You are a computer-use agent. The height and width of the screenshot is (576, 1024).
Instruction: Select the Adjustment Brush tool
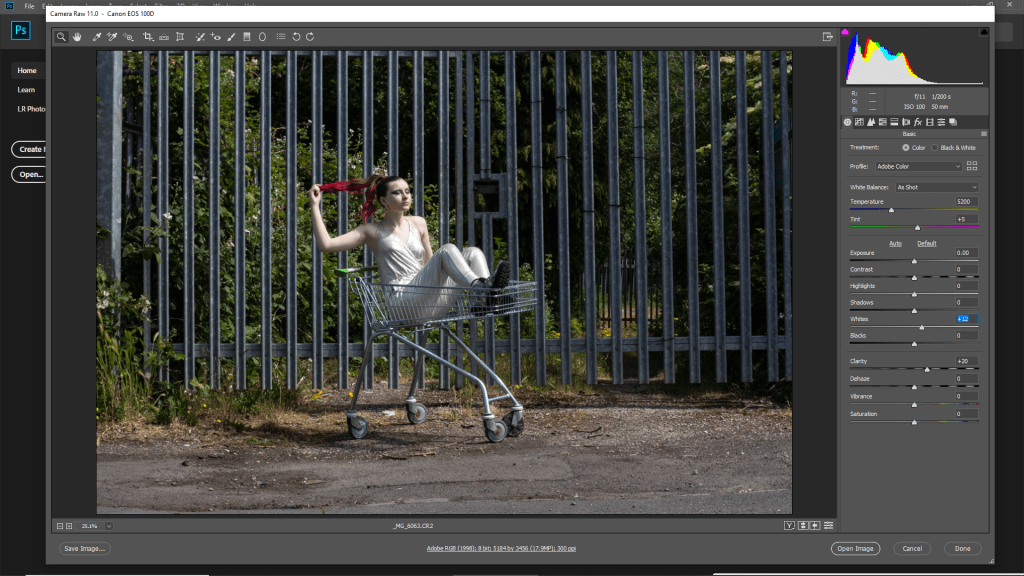pyautogui.click(x=231, y=37)
